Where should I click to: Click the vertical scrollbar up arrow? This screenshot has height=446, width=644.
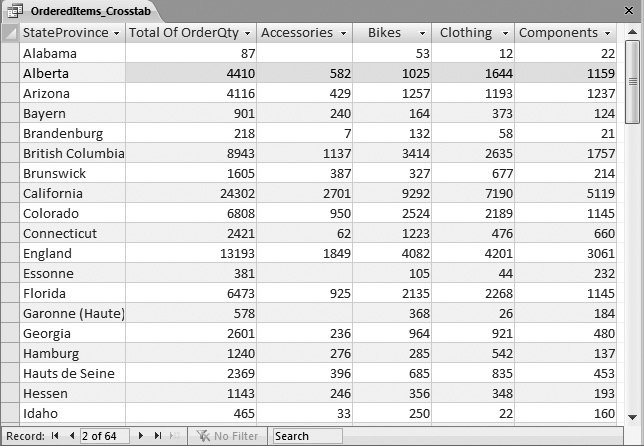[632, 32]
